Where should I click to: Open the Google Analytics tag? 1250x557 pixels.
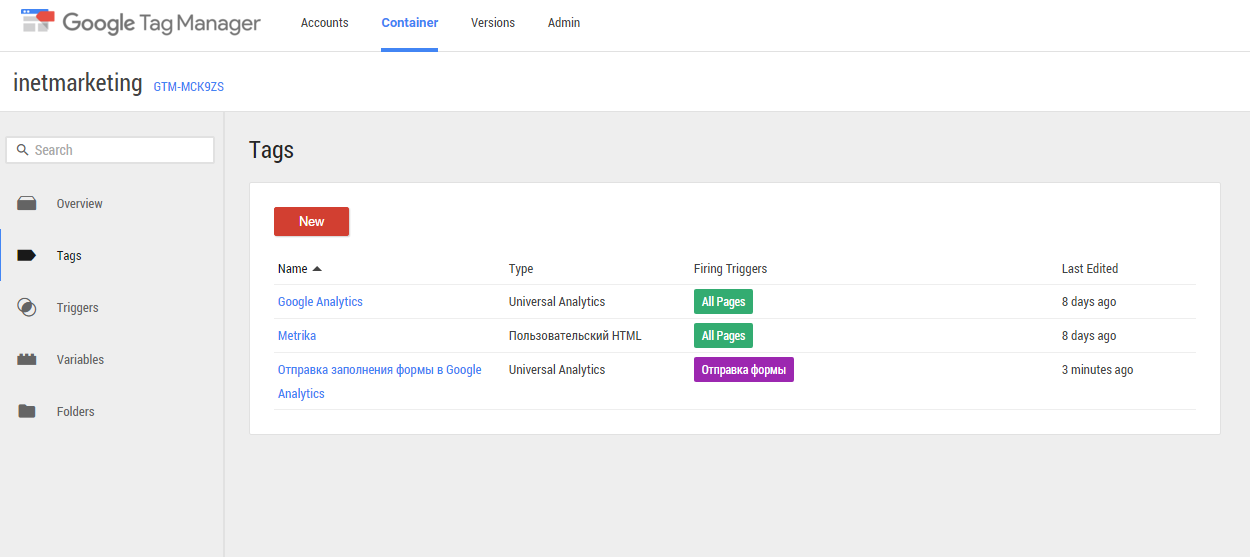320,302
